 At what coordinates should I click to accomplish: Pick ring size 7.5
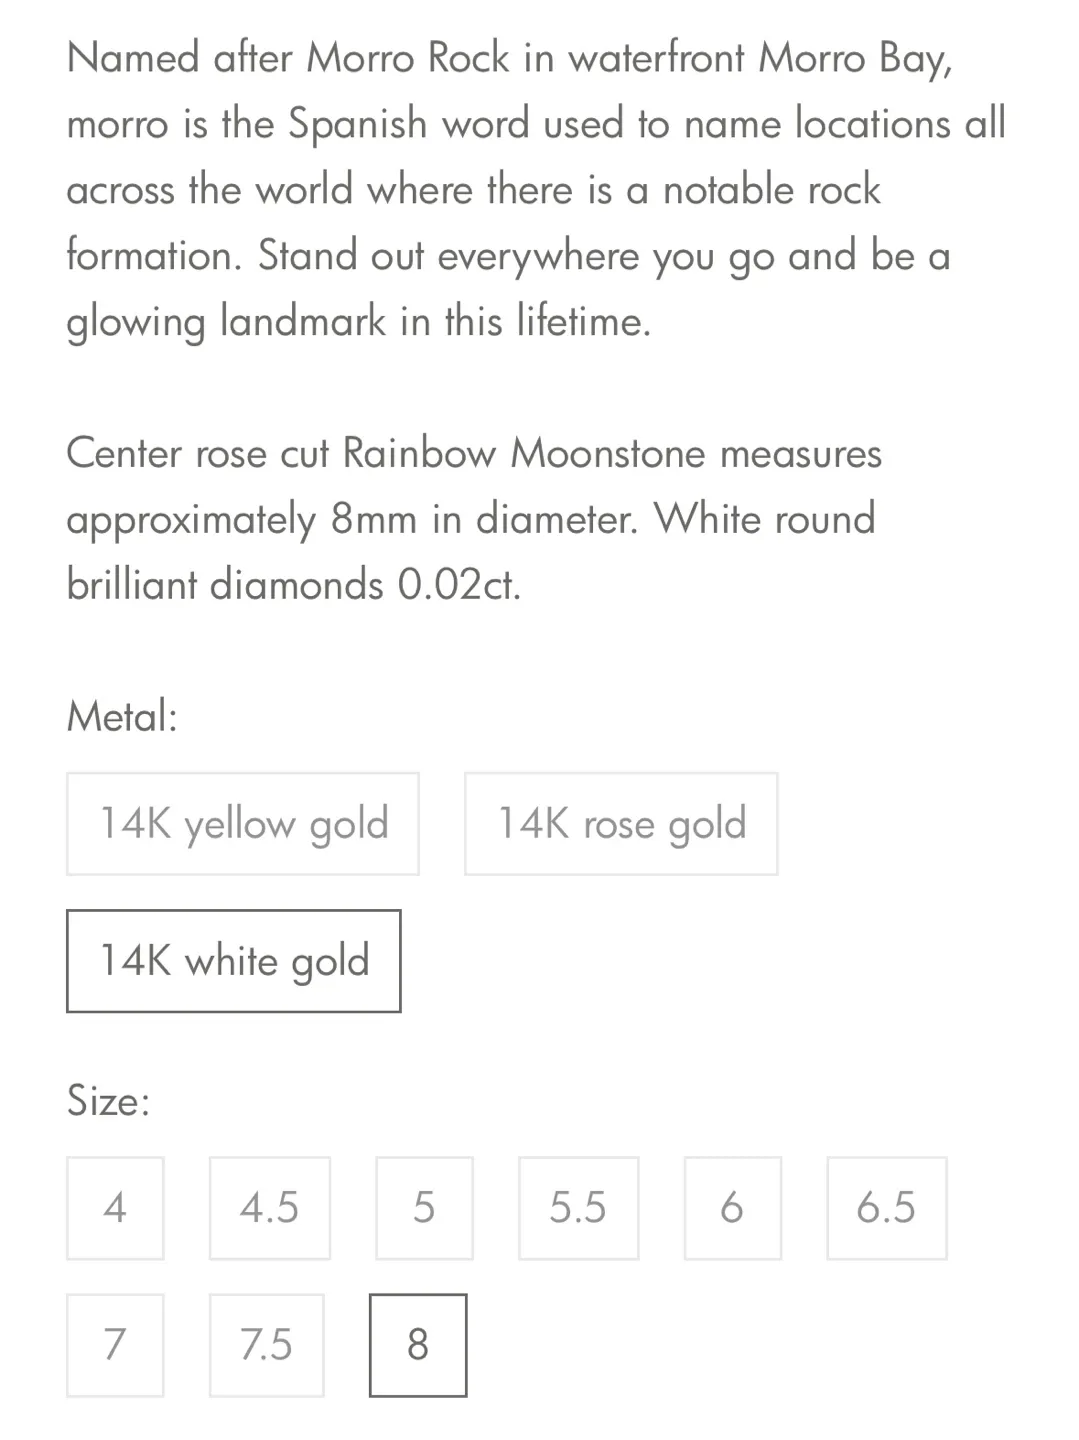(x=266, y=1344)
